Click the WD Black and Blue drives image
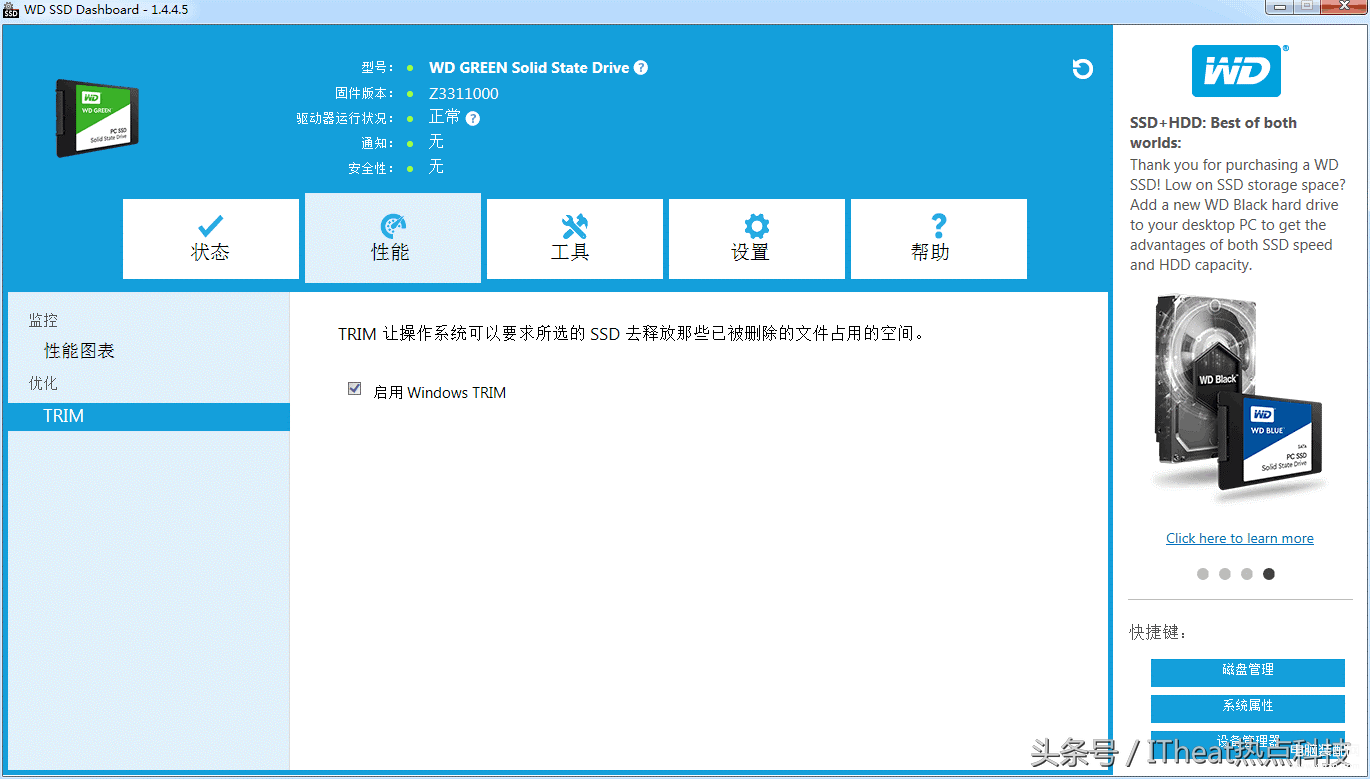Viewport: 1370px width, 779px height. click(x=1239, y=398)
